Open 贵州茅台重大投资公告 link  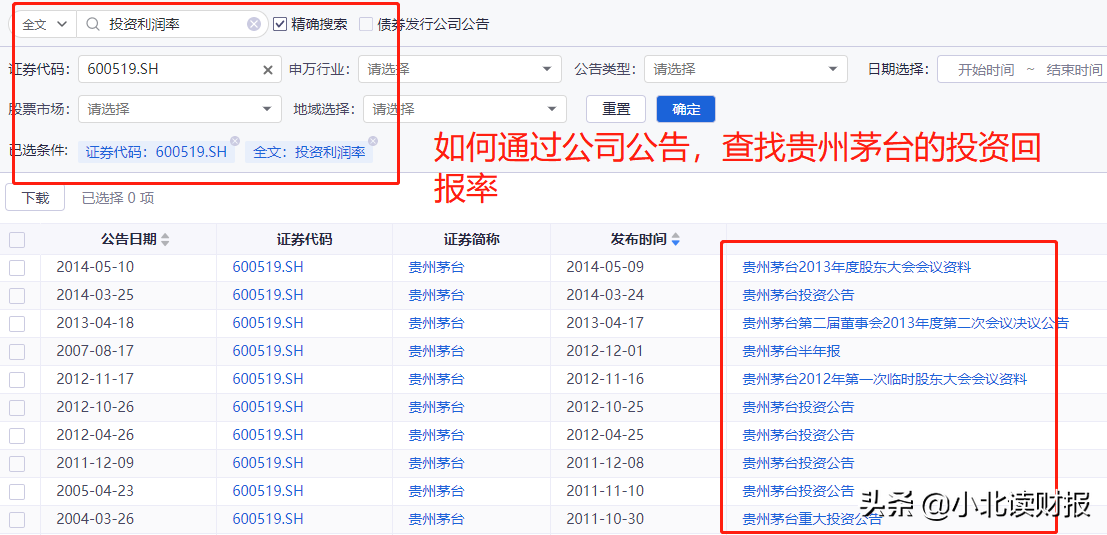tap(812, 519)
